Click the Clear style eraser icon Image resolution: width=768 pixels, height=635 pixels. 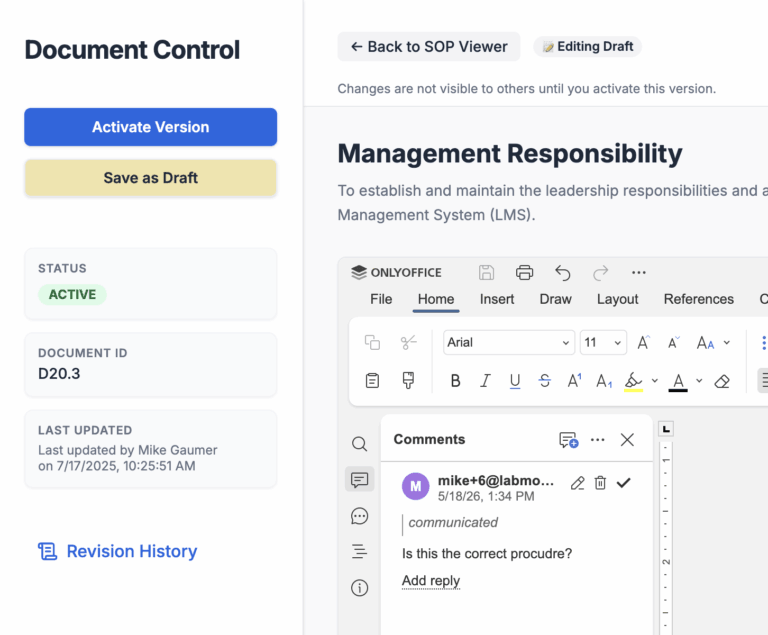click(x=722, y=381)
